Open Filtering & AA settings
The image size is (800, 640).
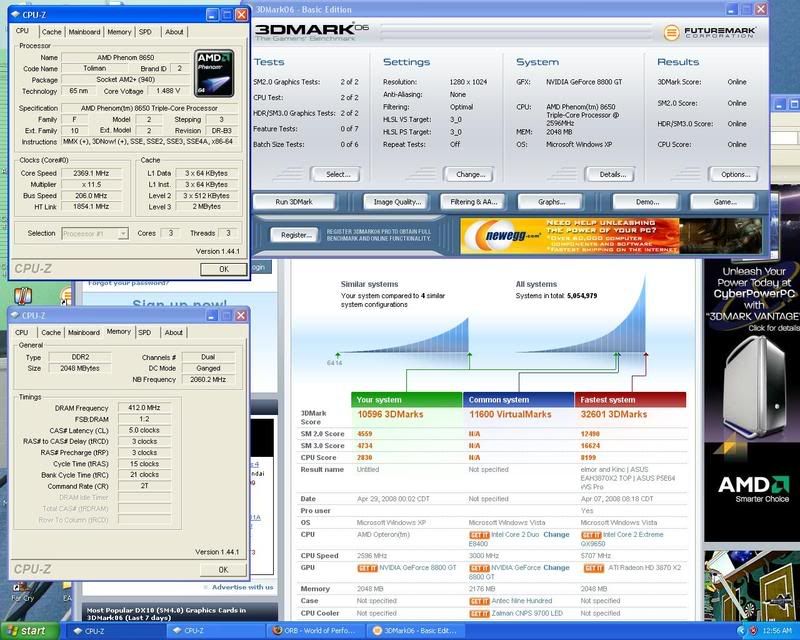coord(476,201)
